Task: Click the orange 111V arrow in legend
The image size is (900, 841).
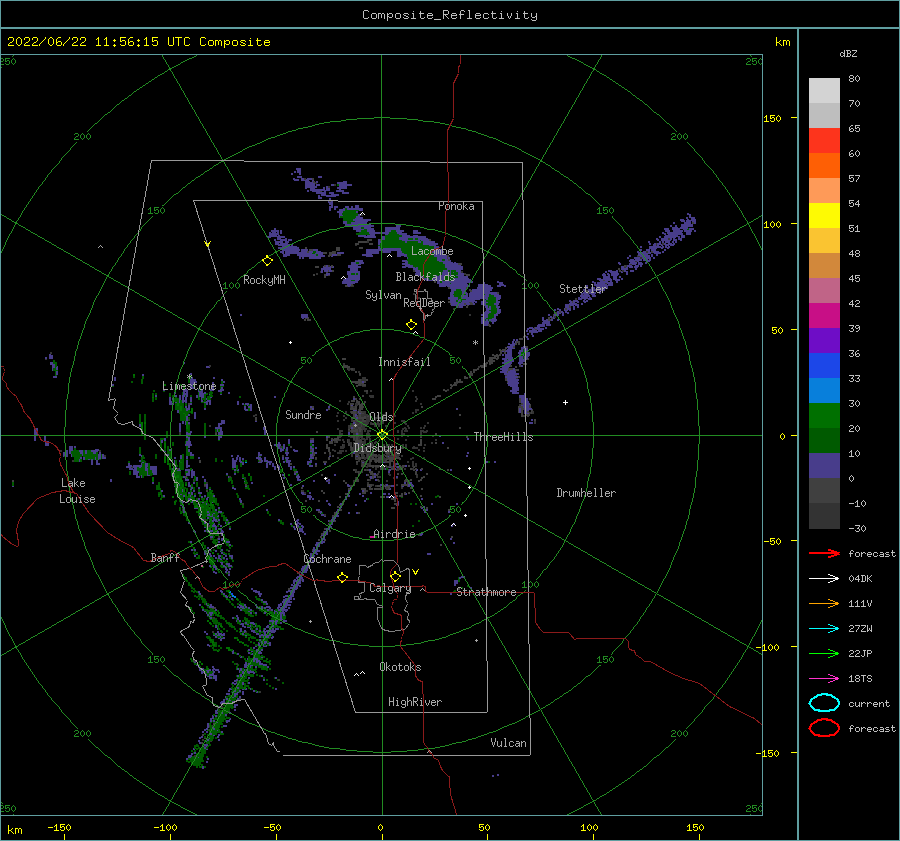Action: click(824, 603)
